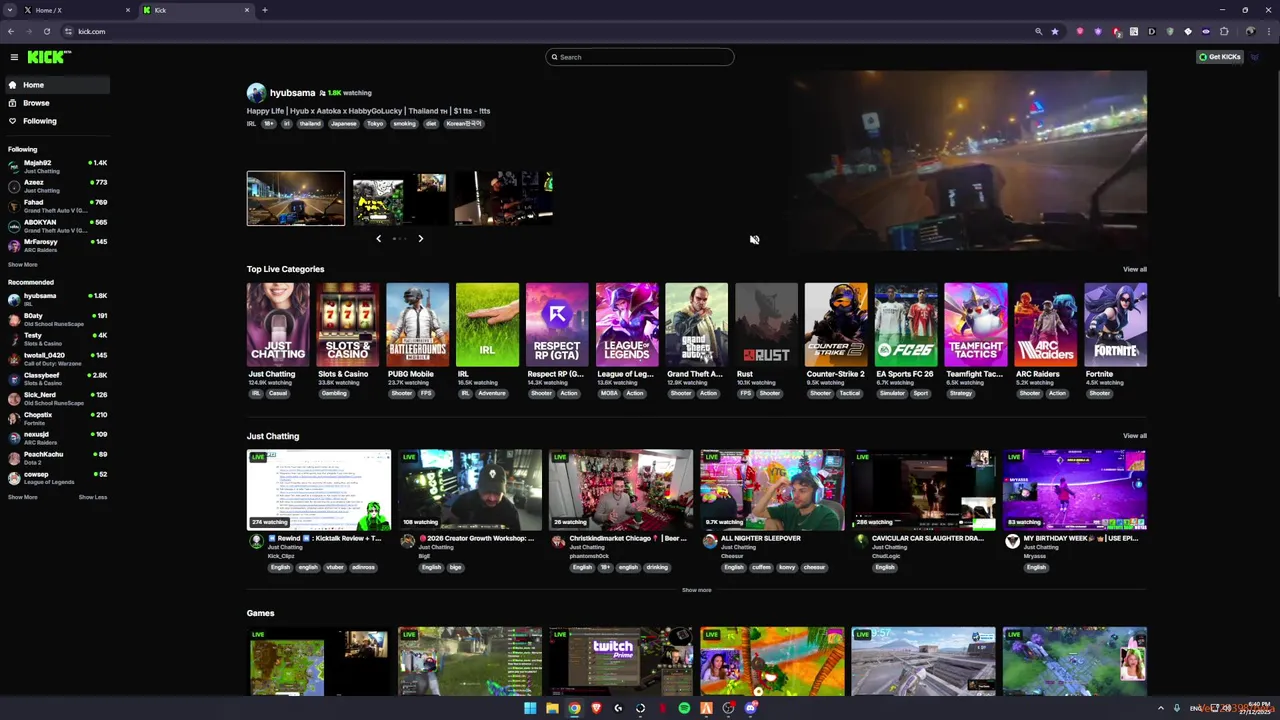Unmute the featured stream preview

pyautogui.click(x=754, y=240)
